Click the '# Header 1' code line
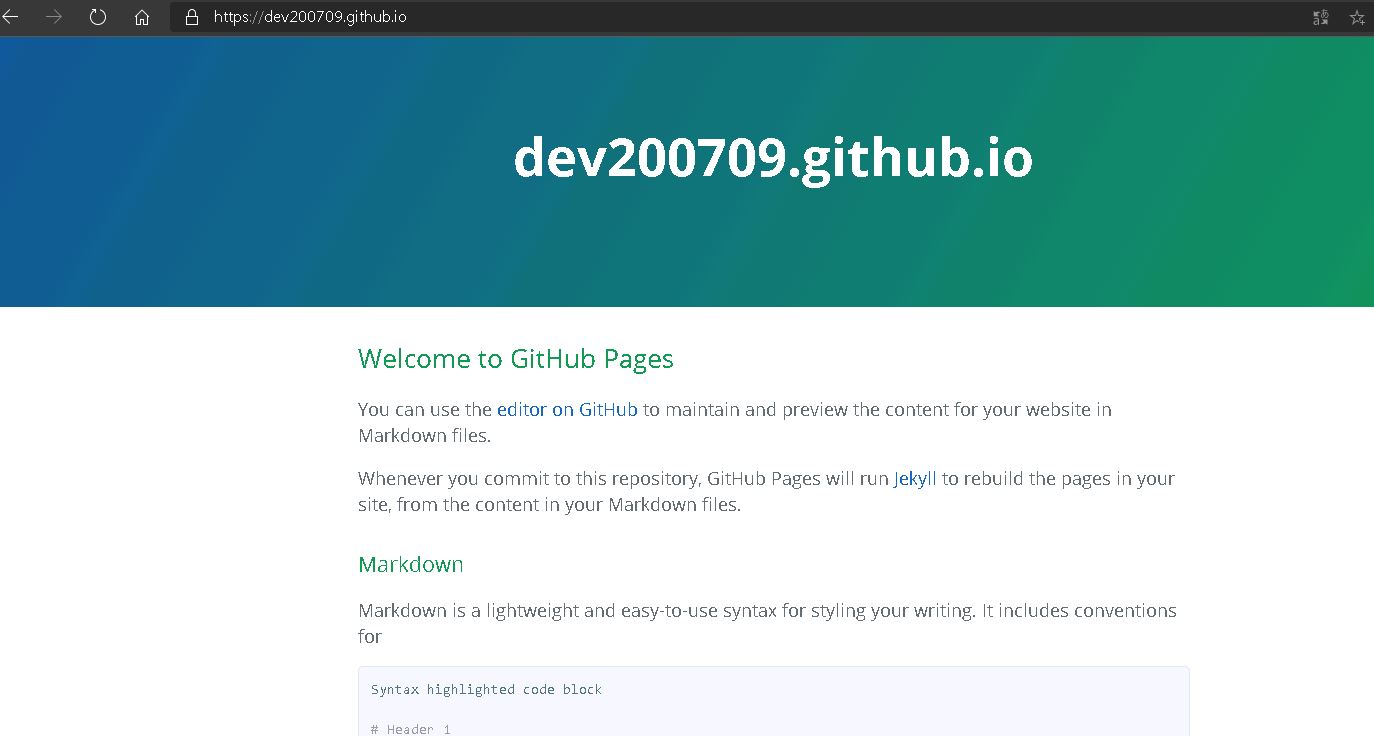The height and width of the screenshot is (736, 1374). coord(411,729)
